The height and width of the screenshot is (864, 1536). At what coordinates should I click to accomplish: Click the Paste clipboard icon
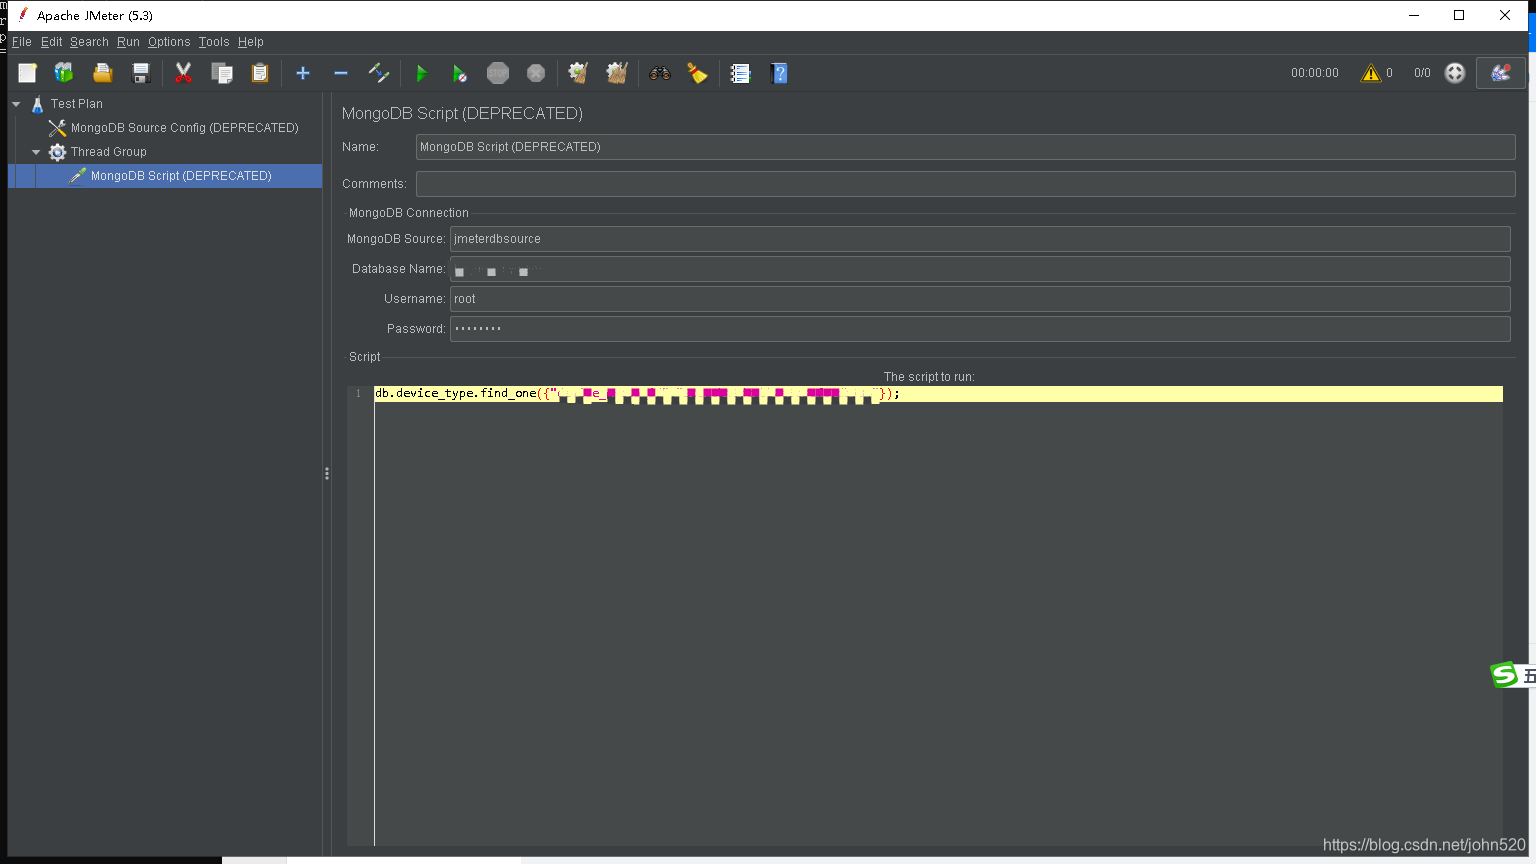260,73
